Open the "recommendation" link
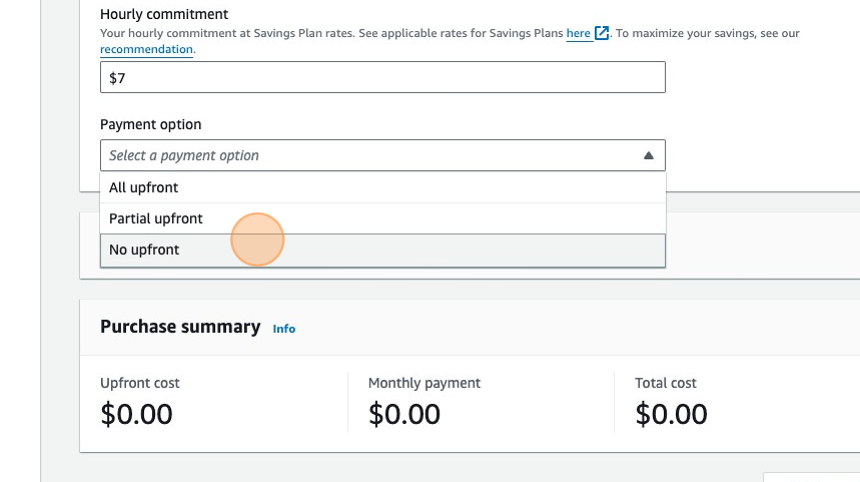The image size is (860, 482). click(146, 49)
